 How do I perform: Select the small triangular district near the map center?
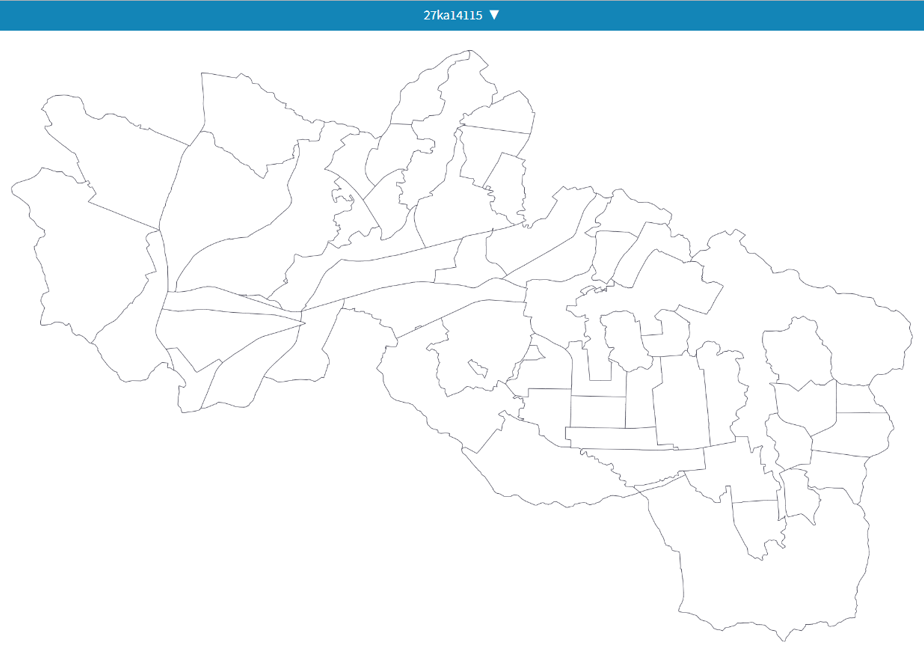pyautogui.click(x=533, y=354)
